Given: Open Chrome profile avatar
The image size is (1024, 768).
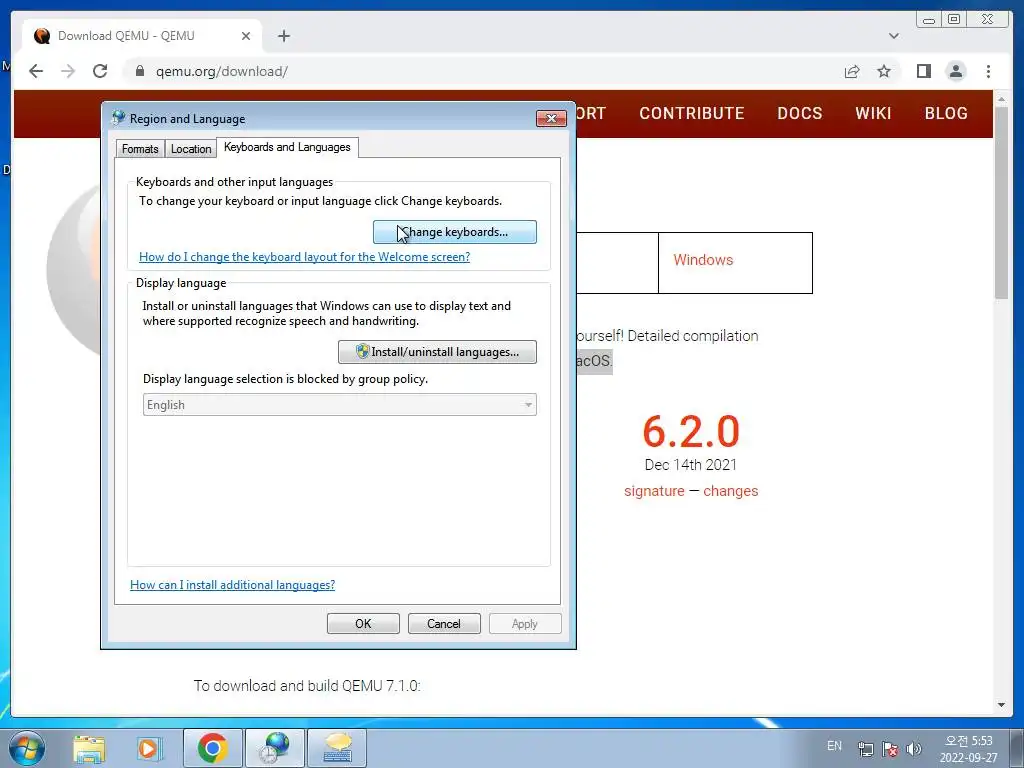Looking at the screenshot, I should (956, 71).
